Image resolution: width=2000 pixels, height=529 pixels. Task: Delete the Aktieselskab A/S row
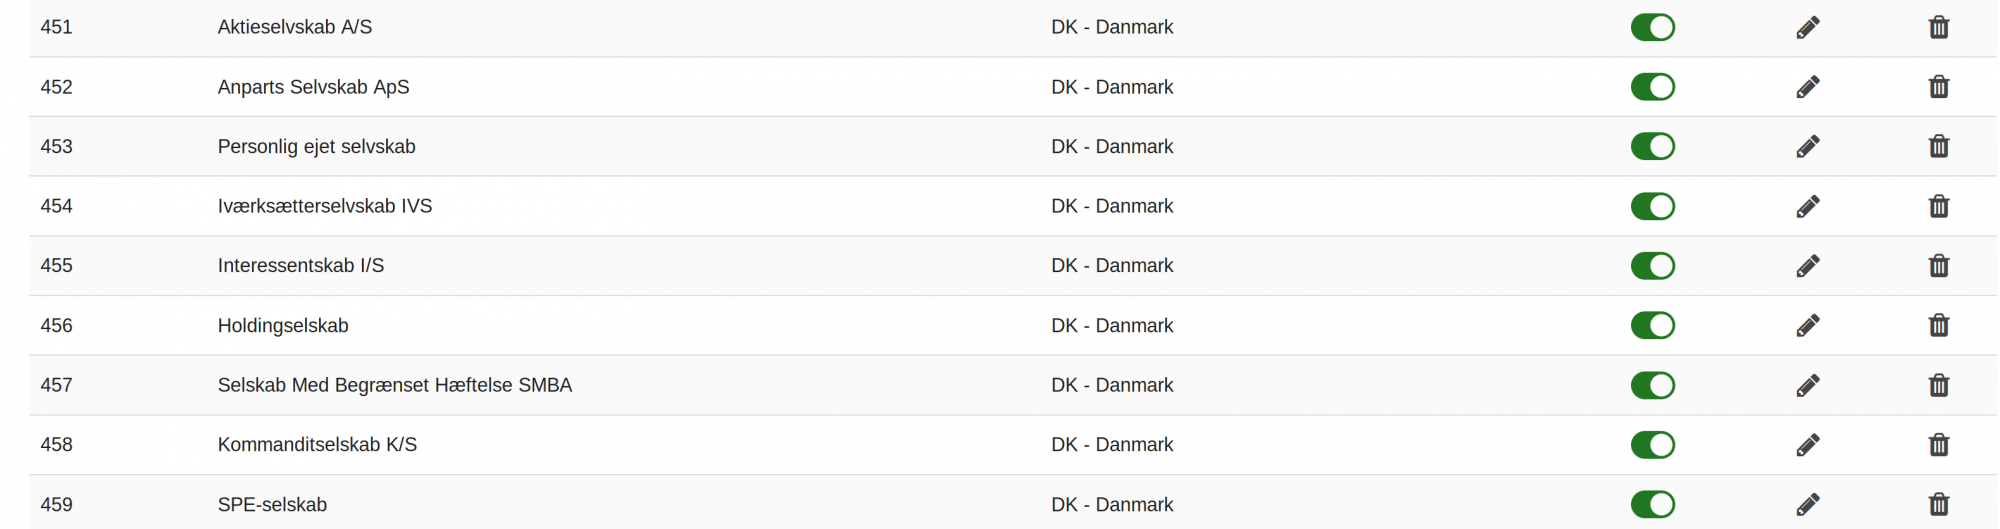[1938, 27]
